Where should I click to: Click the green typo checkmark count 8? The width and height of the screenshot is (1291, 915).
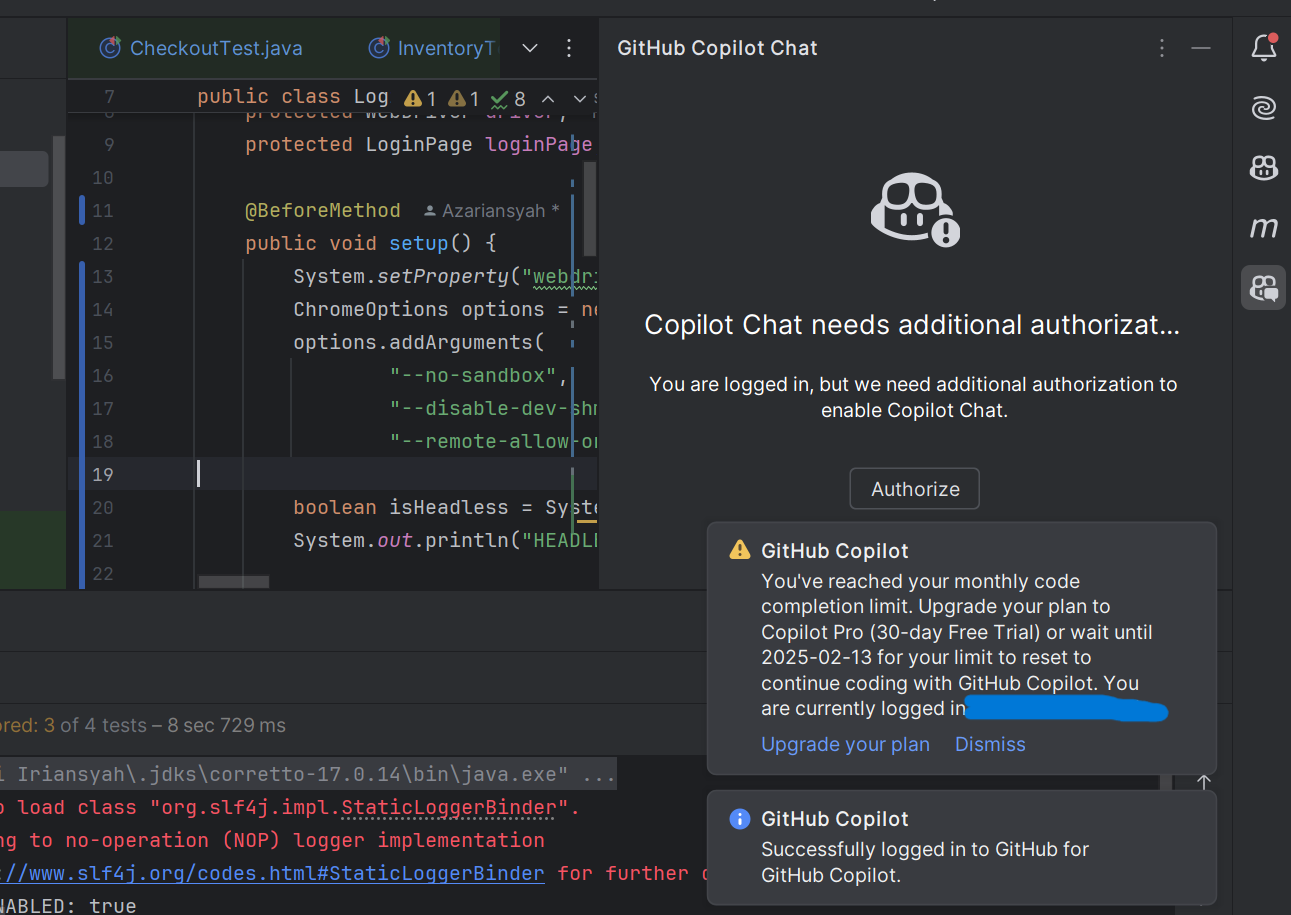pos(507,98)
